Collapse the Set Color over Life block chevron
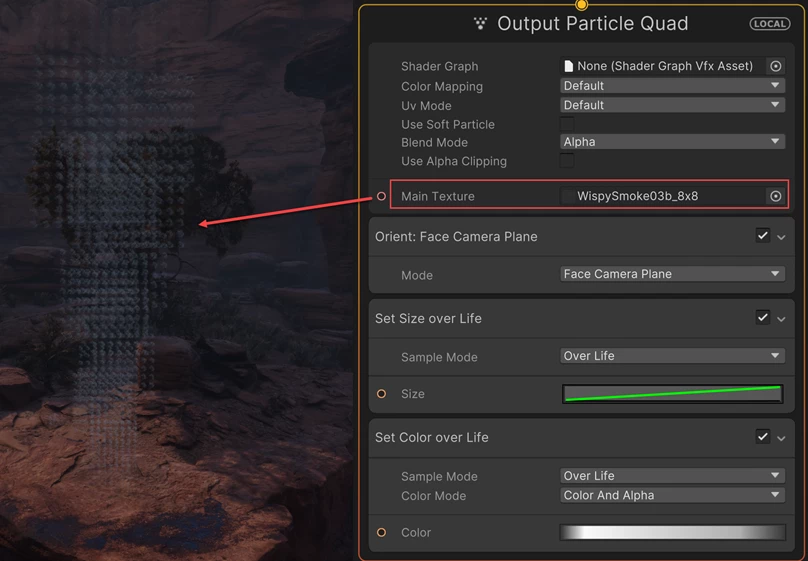 click(781, 438)
